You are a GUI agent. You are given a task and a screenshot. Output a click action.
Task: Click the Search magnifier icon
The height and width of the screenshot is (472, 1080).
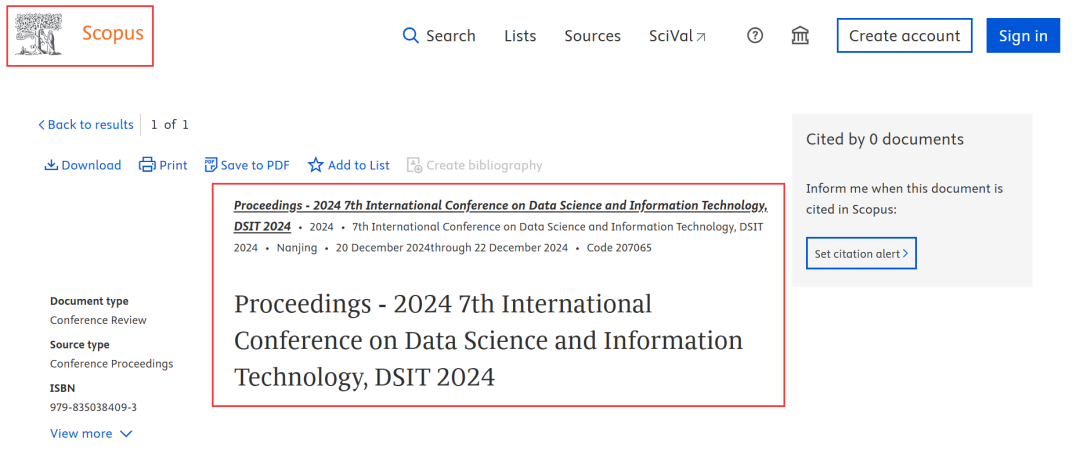[411, 36]
